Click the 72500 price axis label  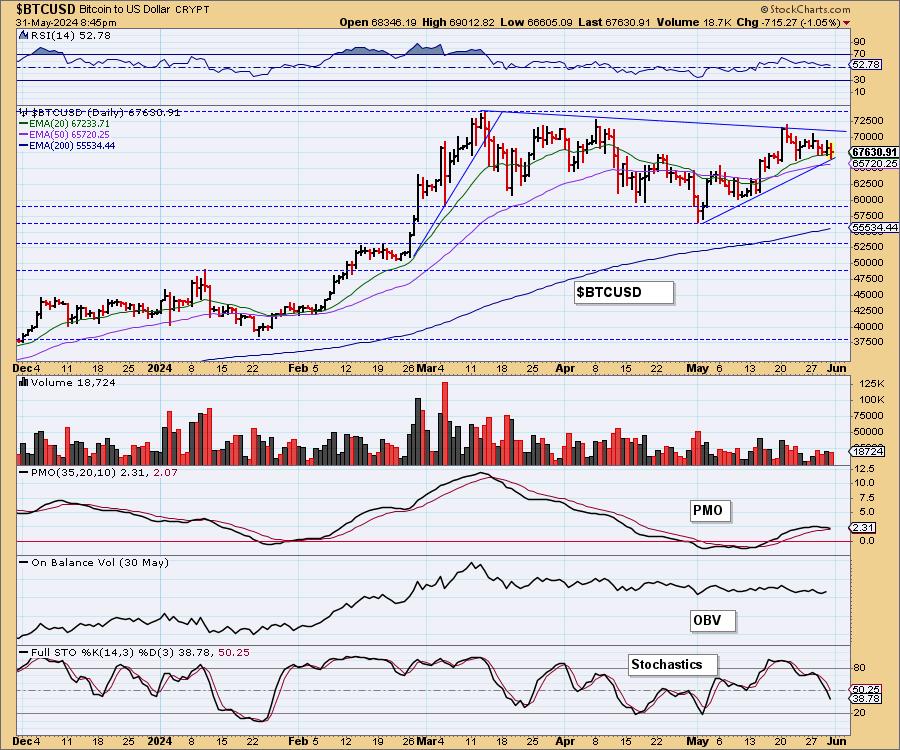tap(868, 121)
